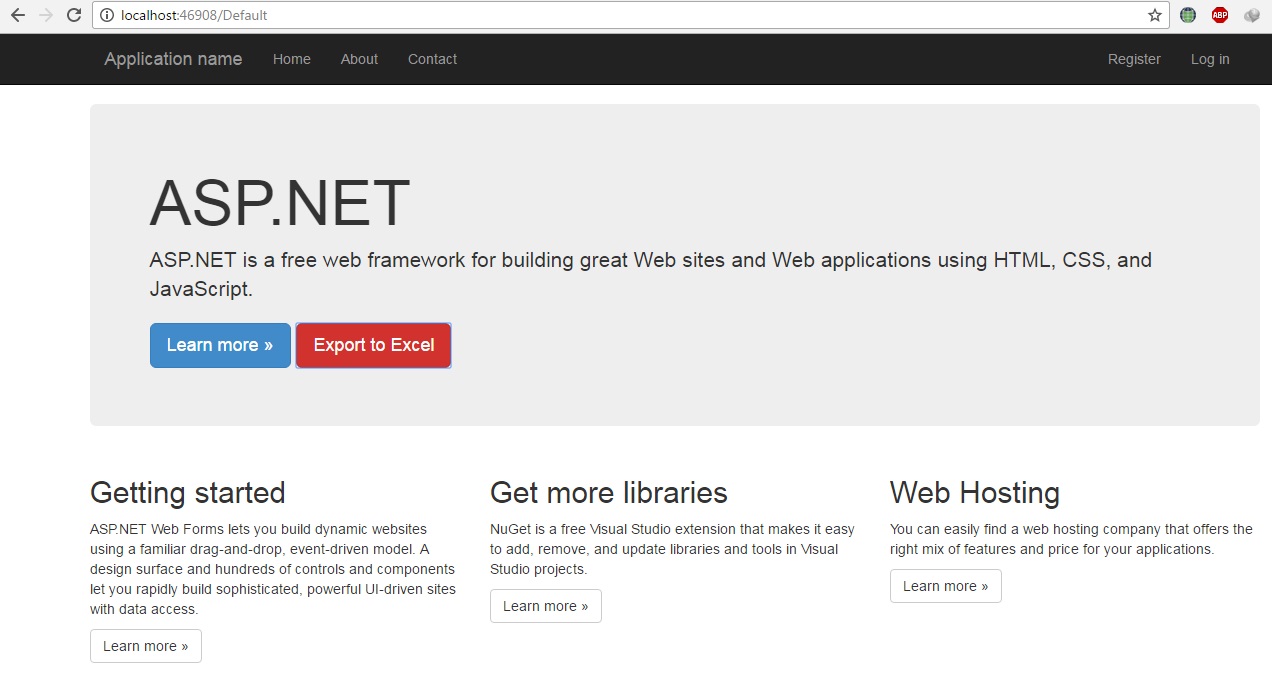This screenshot has width=1272, height=685.
Task: Click the large ASP.NET heading
Action: click(280, 204)
